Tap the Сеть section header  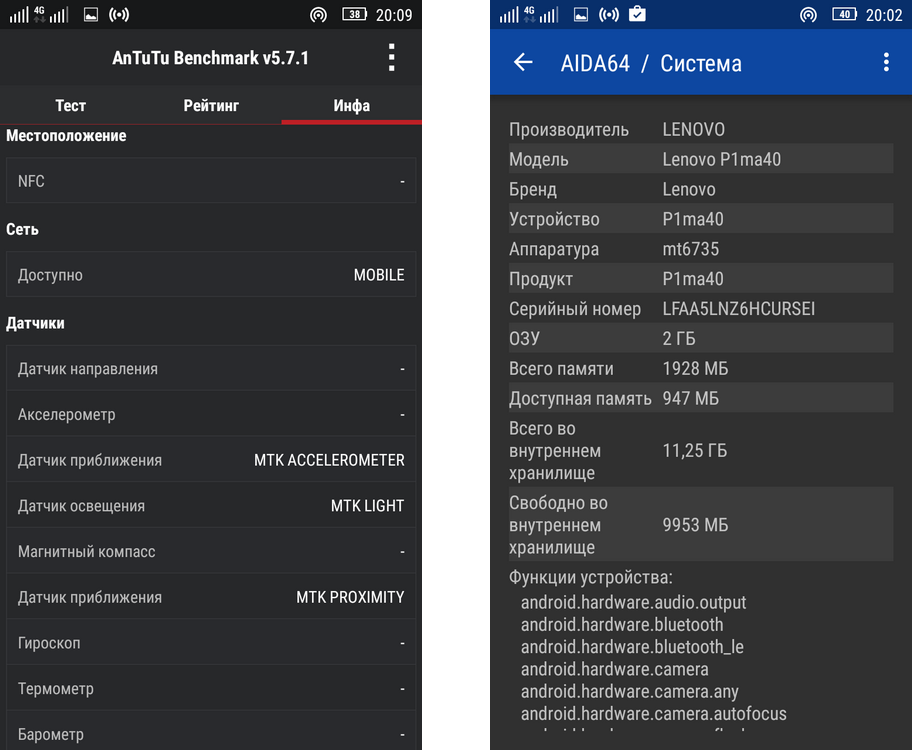click(x=22, y=229)
